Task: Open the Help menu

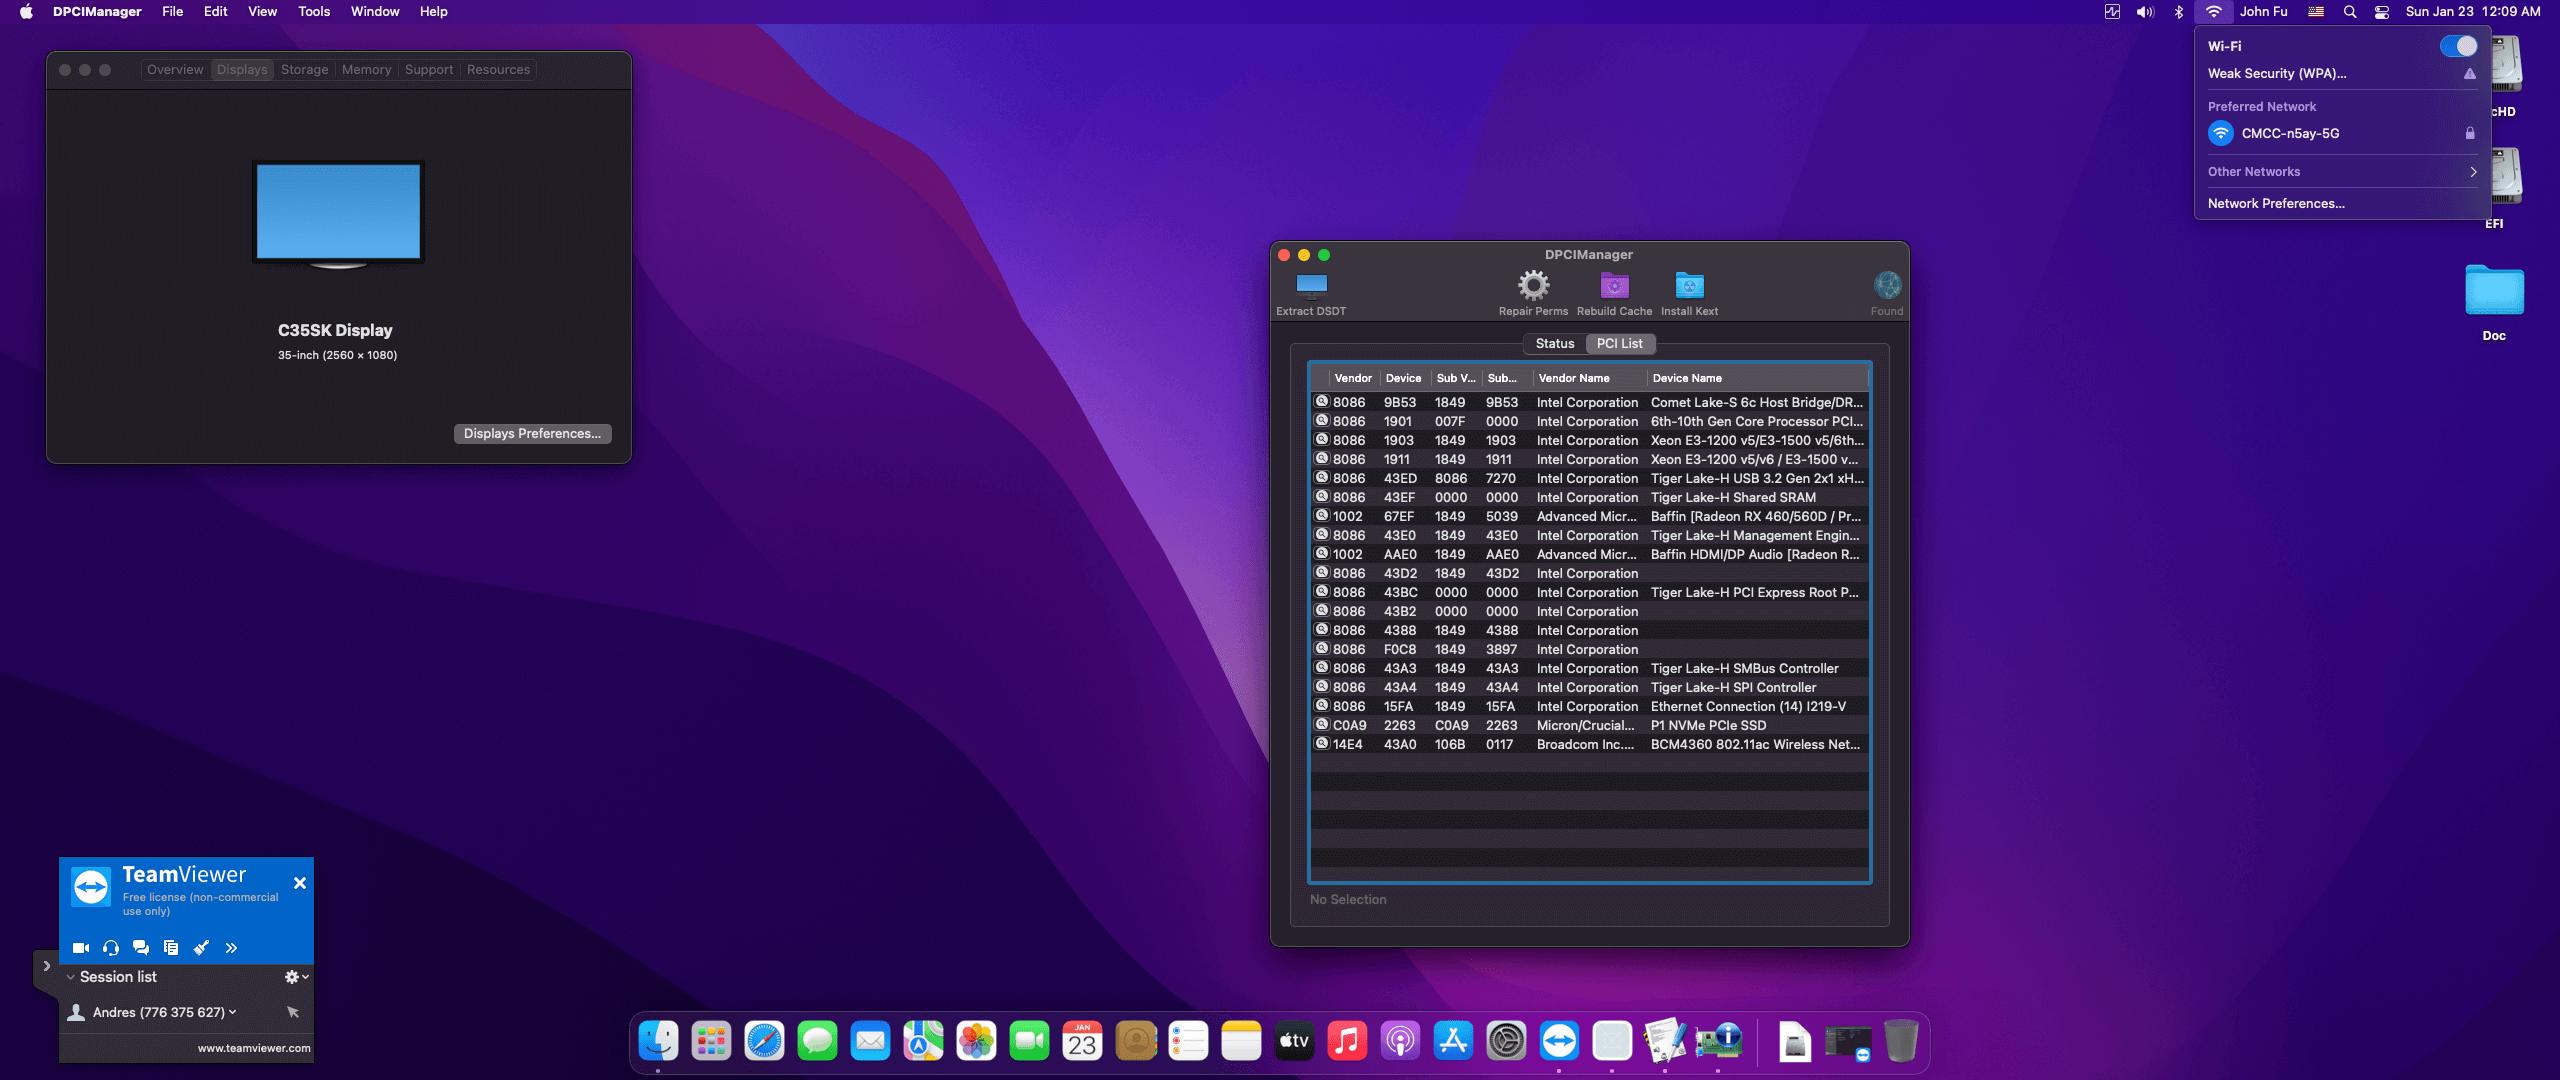Action: (x=433, y=12)
